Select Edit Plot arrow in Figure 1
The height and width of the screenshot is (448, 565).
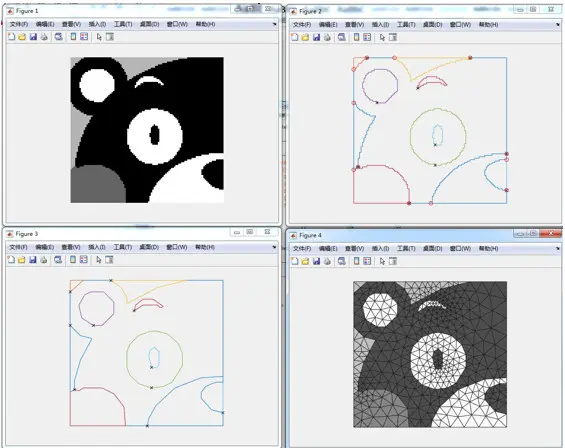coord(99,37)
